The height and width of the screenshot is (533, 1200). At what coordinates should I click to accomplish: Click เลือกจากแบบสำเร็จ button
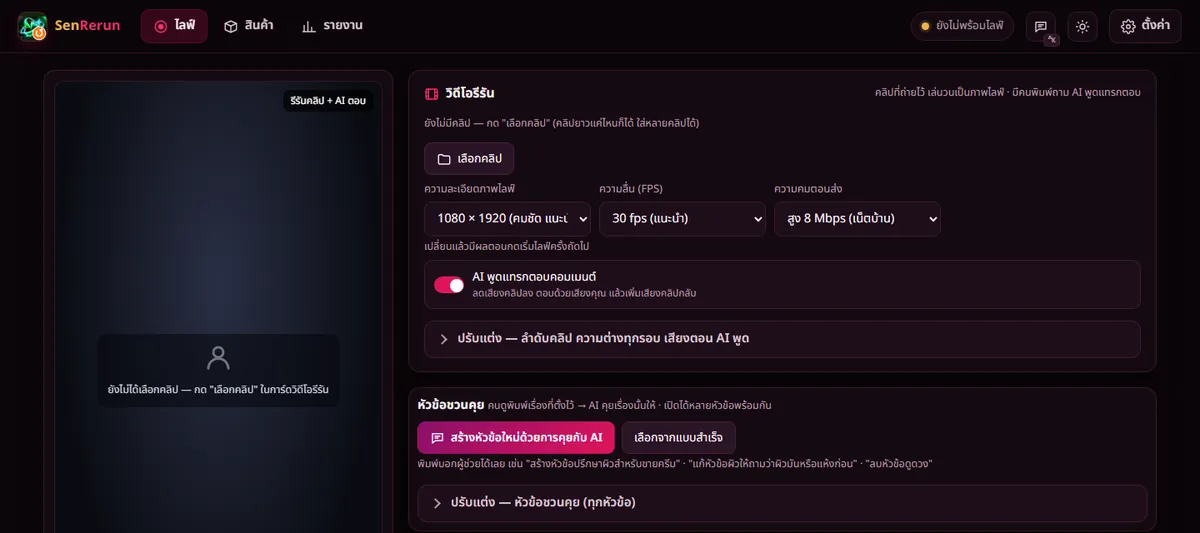click(x=678, y=438)
